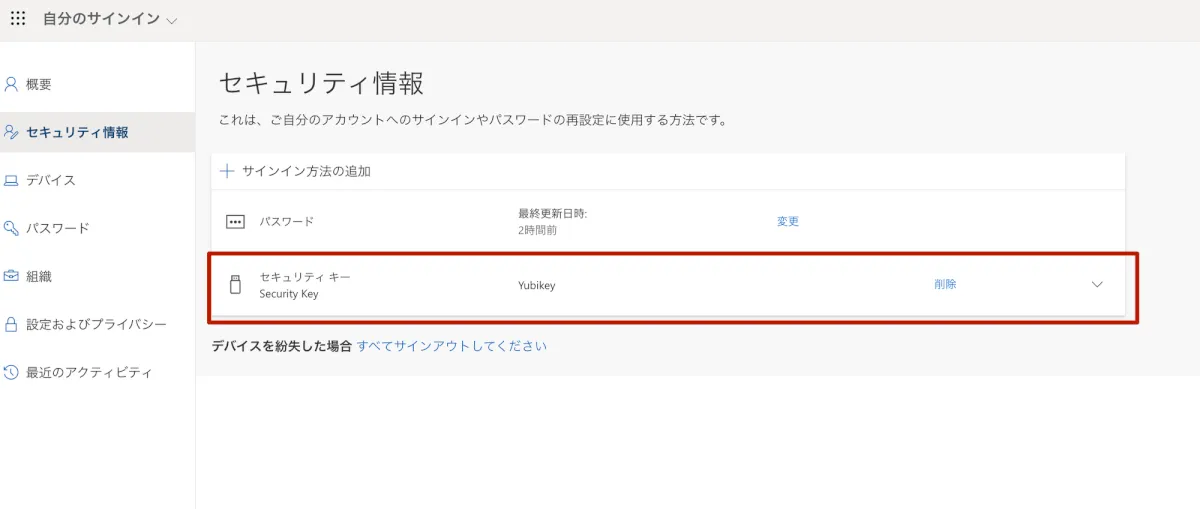Click the パスワード key icon in sidebar

click(x=11, y=228)
